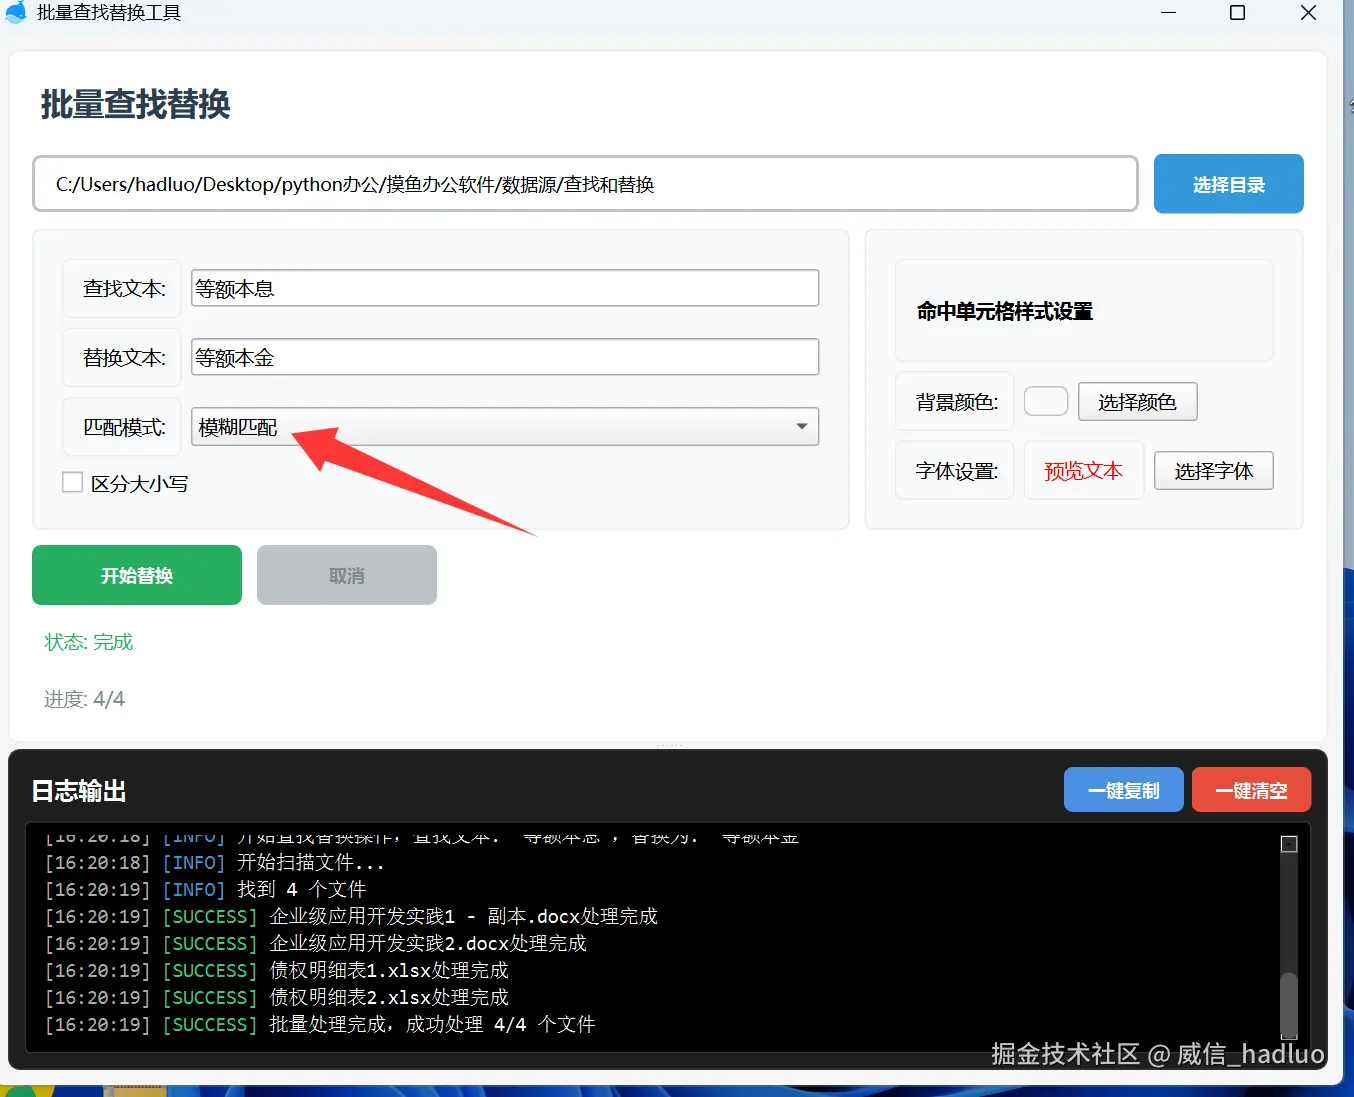Click the 替换文本 input containing 等额本金

coord(505,357)
